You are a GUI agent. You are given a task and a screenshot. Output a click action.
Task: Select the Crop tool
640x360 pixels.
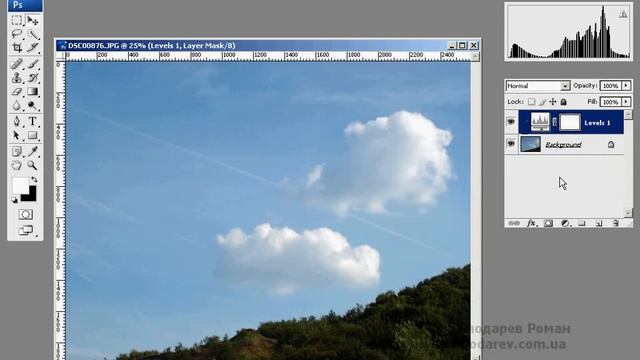17,47
